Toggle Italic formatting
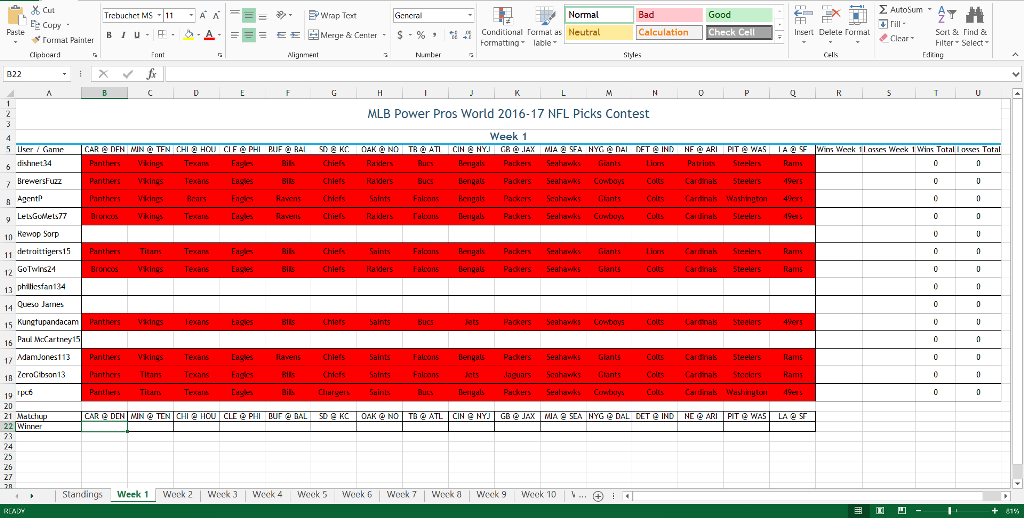Screen dimensions: 1024x518 [123, 35]
